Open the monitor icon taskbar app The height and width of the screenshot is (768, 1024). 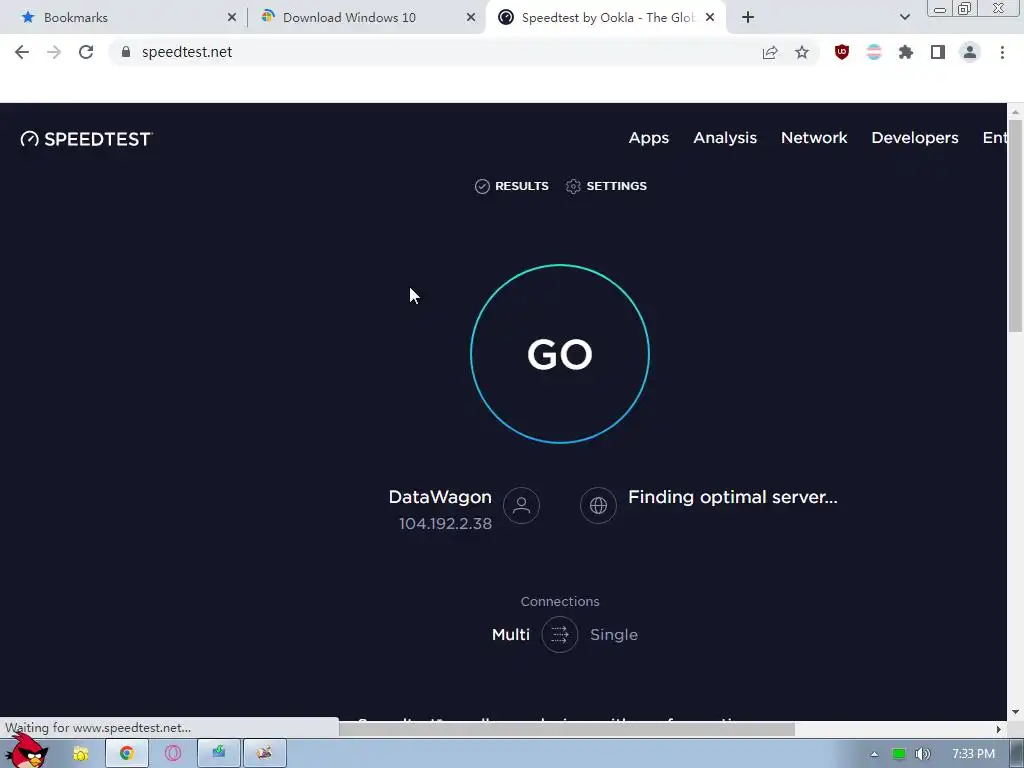pos(219,754)
